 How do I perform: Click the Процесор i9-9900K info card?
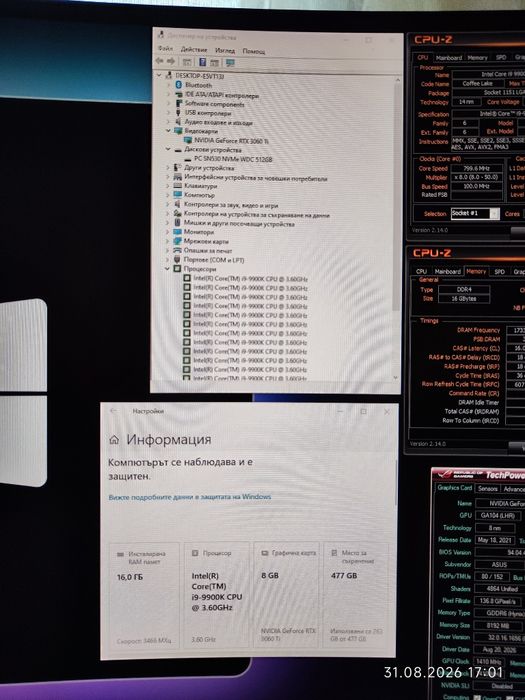[217, 596]
